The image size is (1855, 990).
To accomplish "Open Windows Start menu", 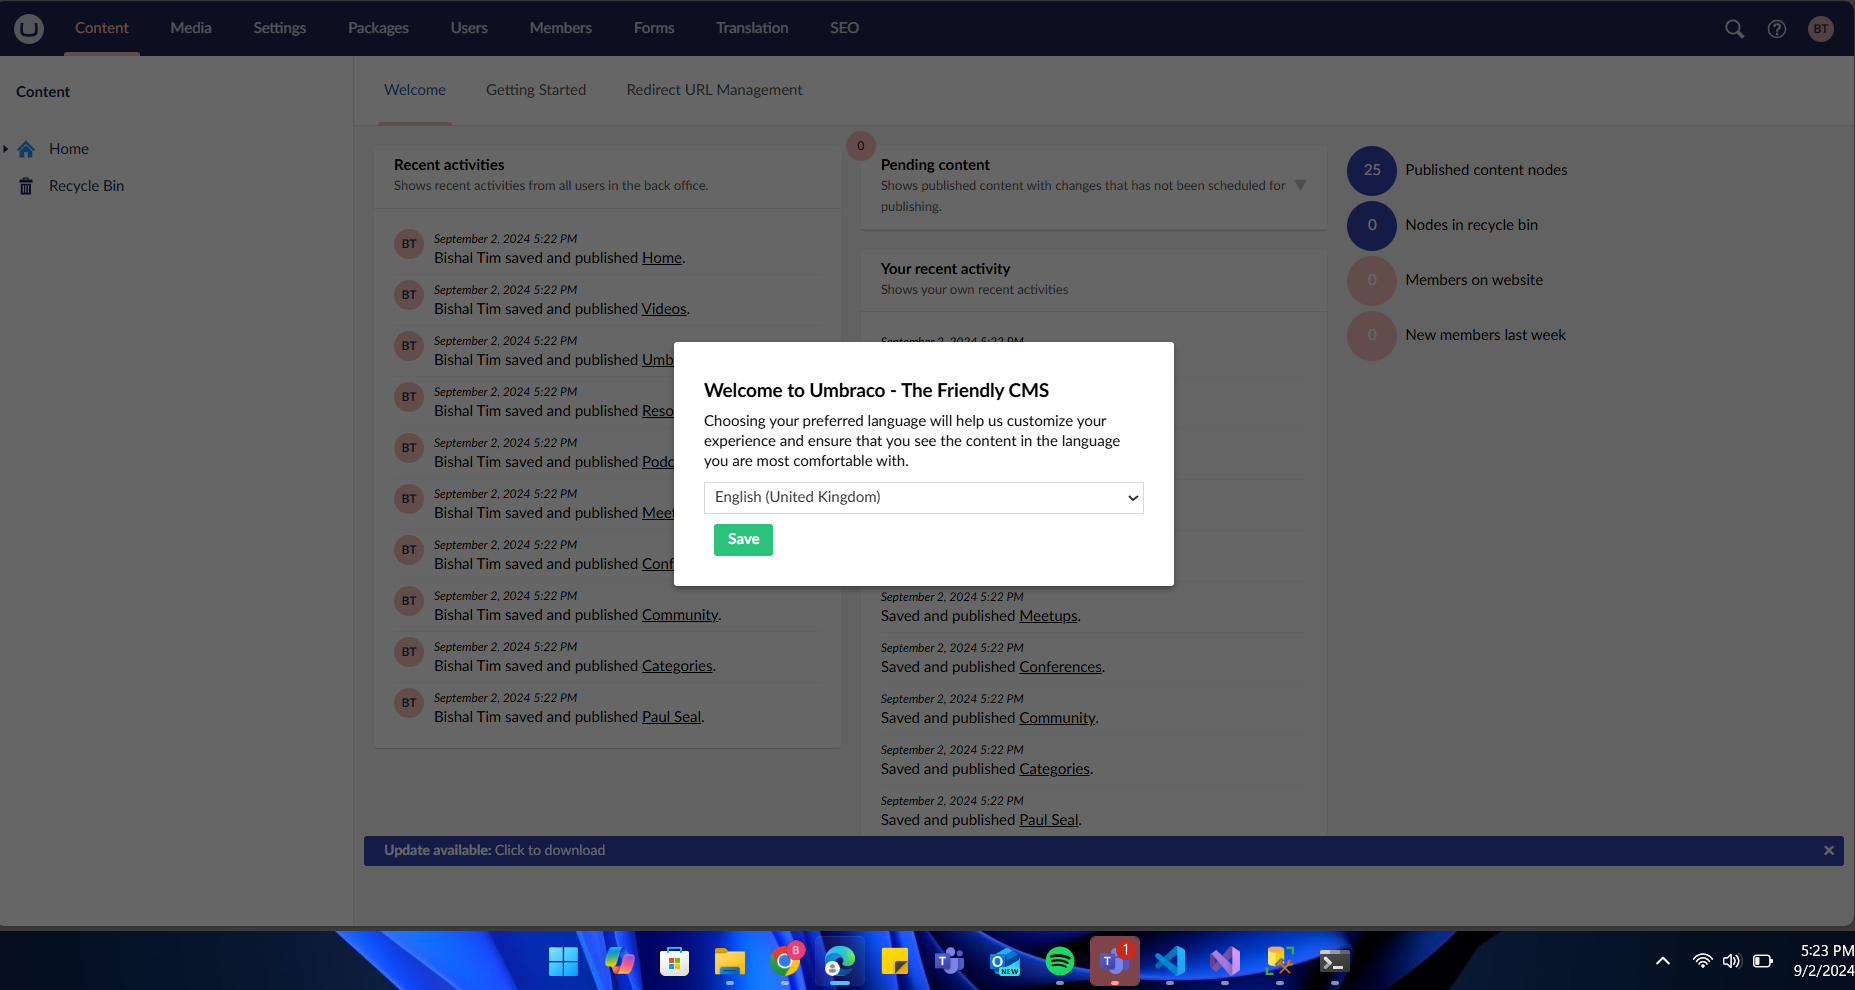I will [x=563, y=962].
